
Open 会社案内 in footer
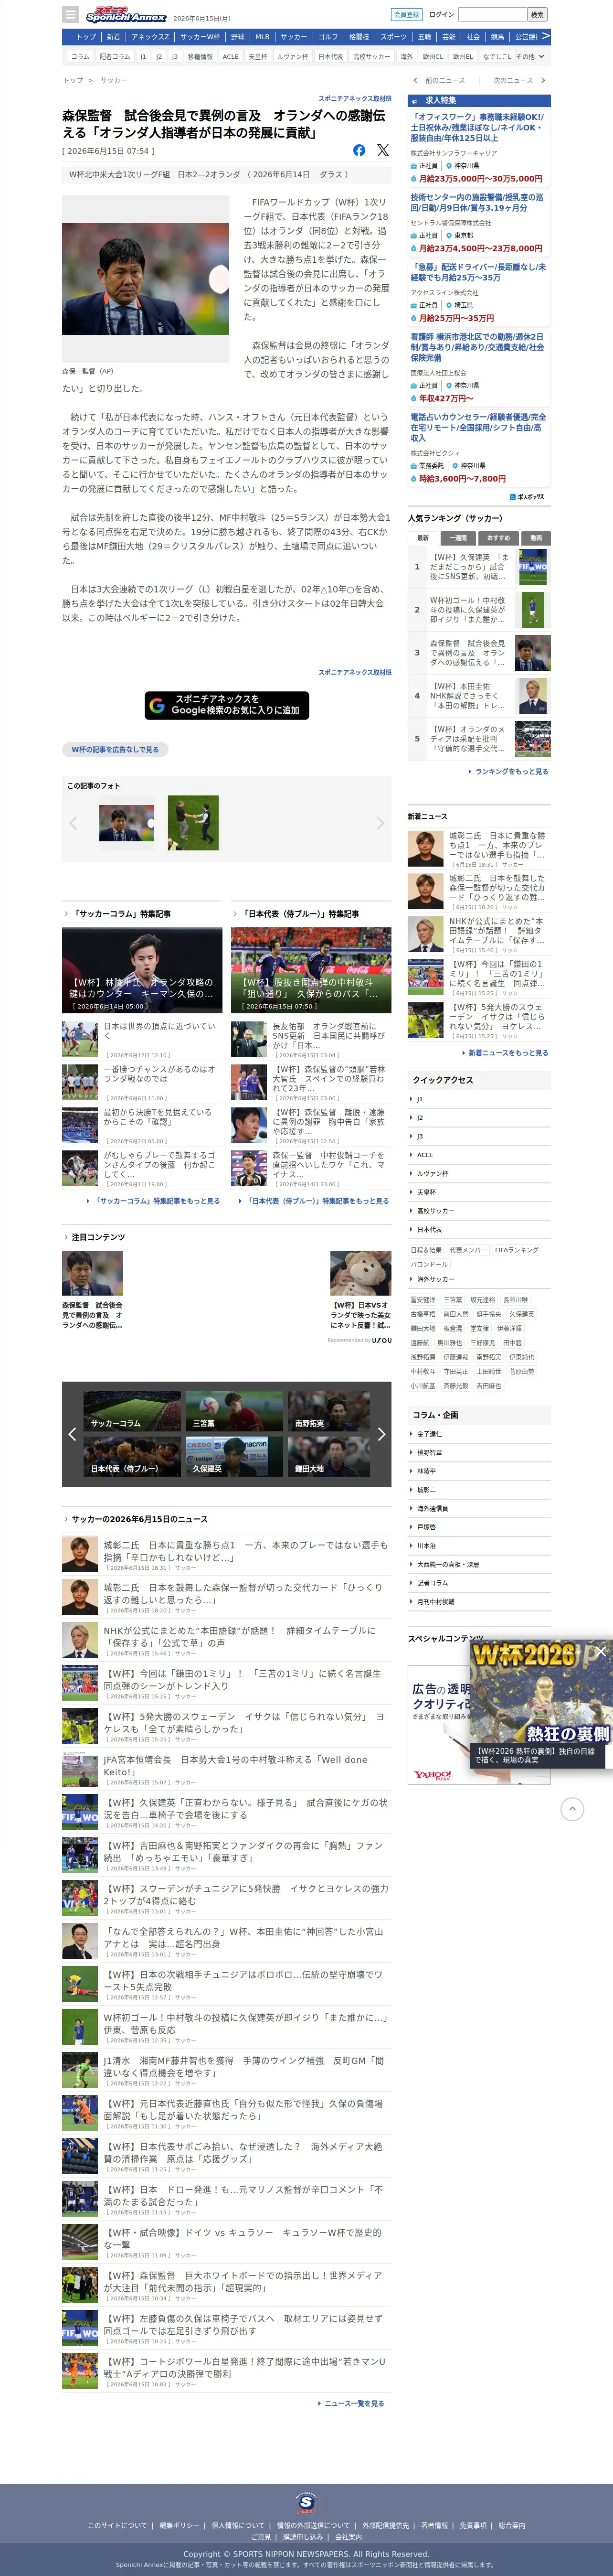349,2537
